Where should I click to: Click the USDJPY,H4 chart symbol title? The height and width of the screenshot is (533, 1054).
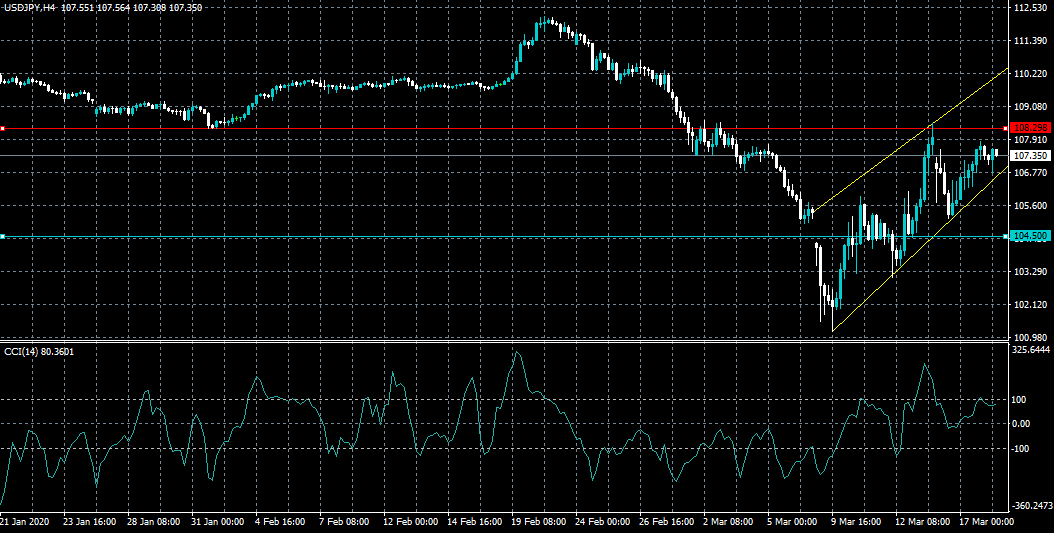pyautogui.click(x=30, y=7)
